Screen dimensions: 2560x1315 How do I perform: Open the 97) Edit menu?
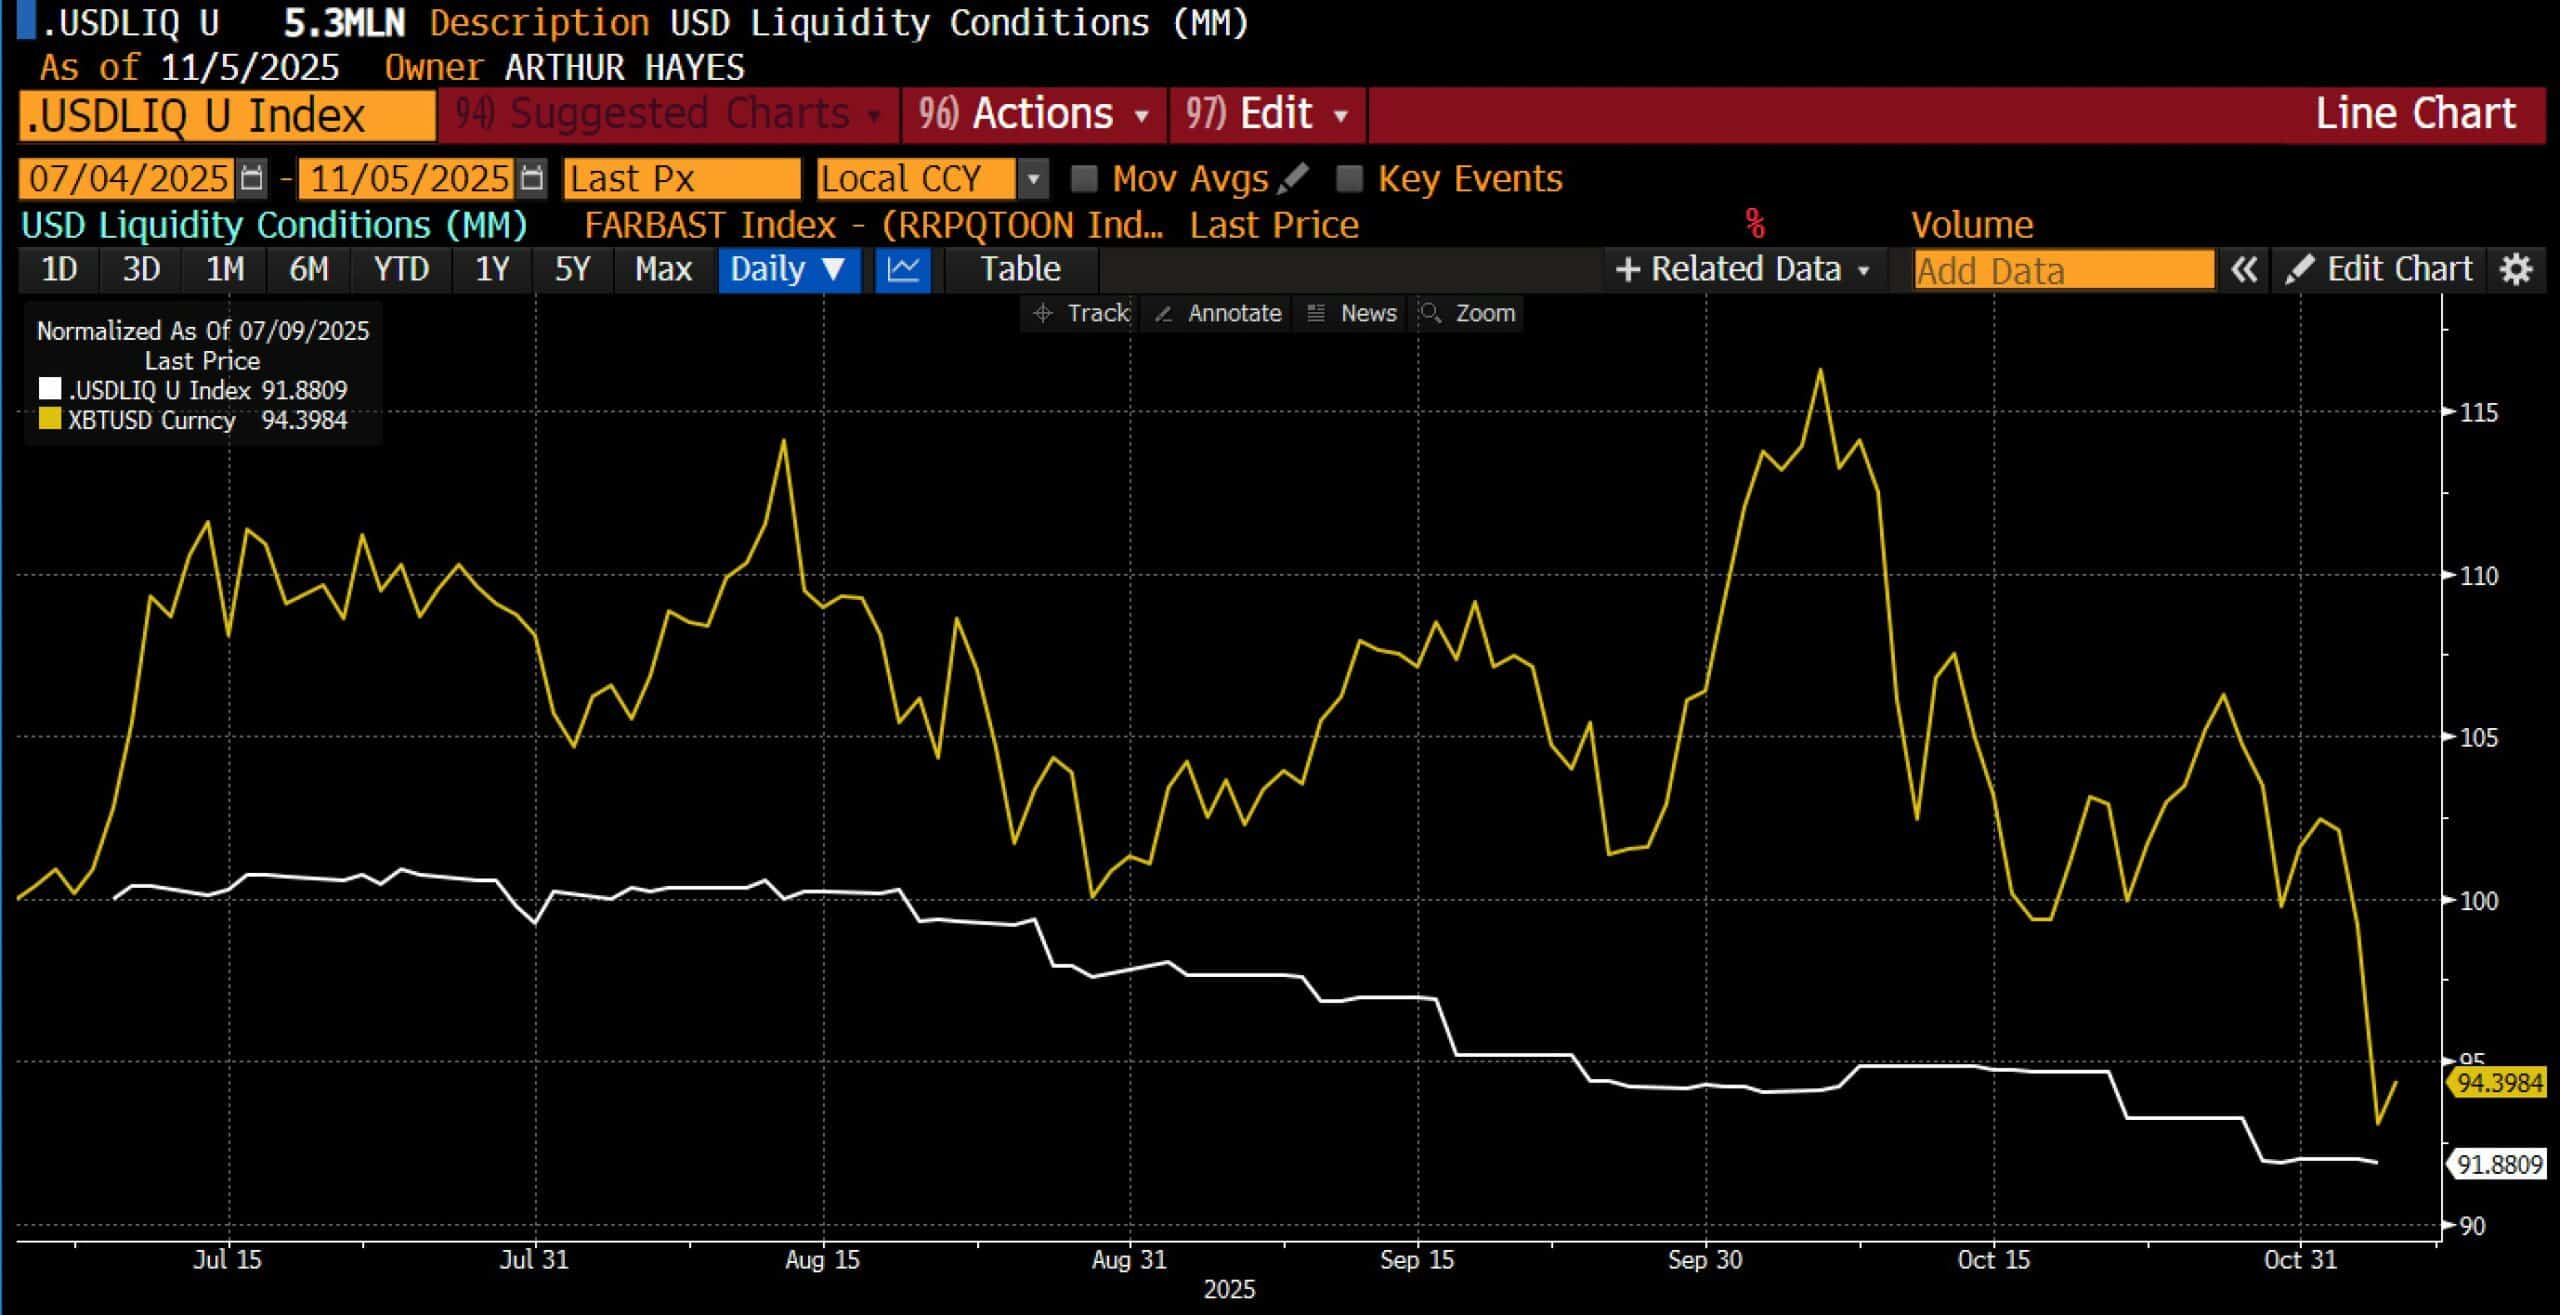[1268, 114]
